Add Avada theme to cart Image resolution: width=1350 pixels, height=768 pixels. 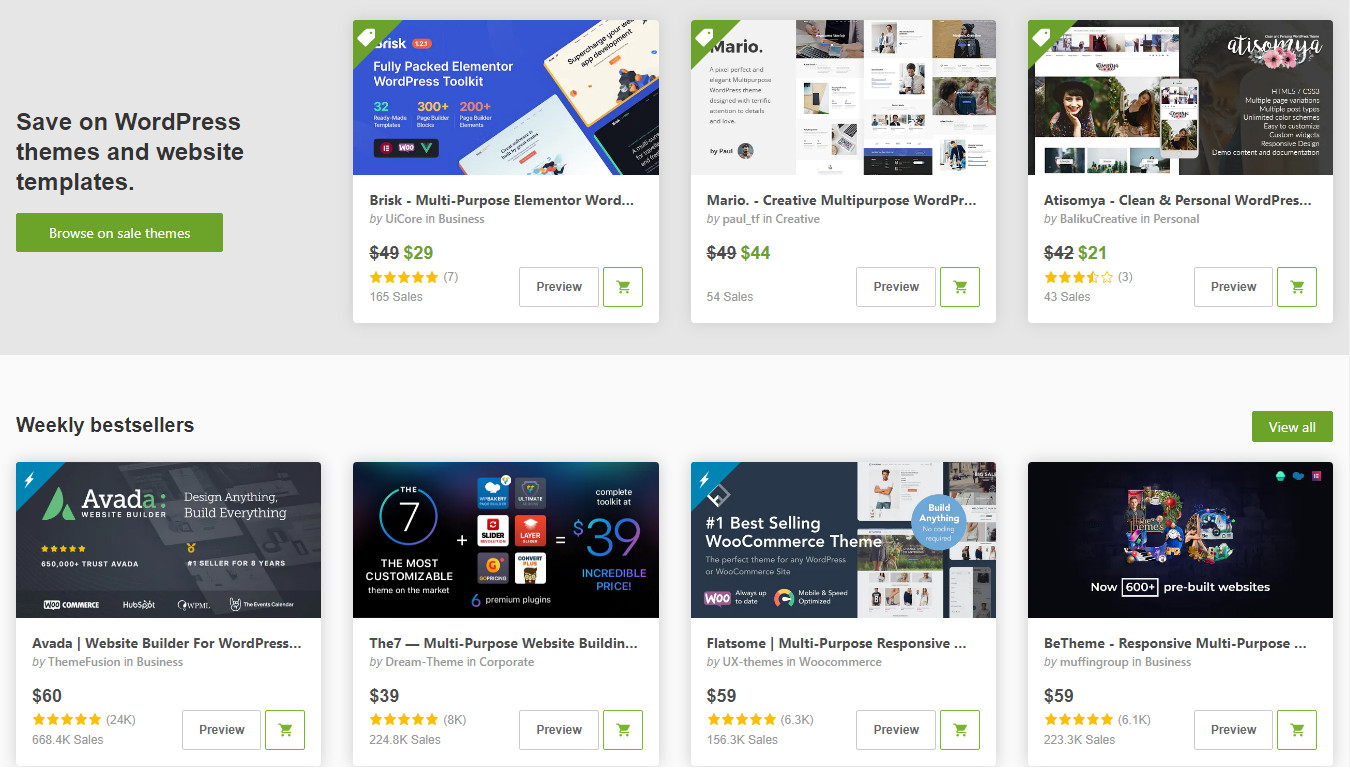pyautogui.click(x=285, y=730)
